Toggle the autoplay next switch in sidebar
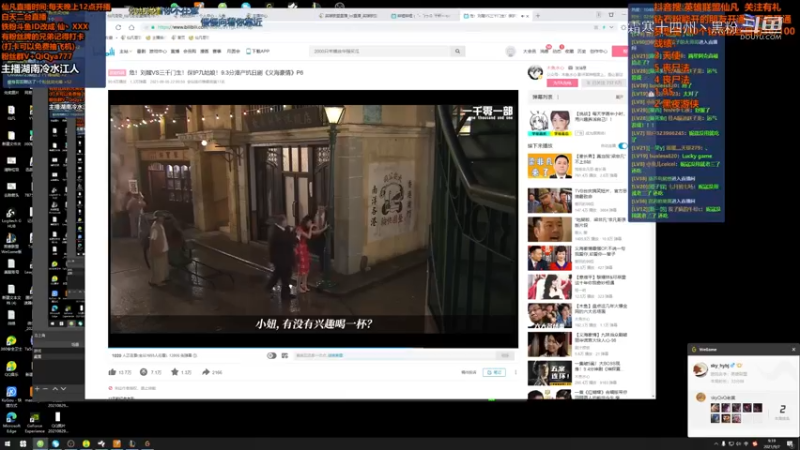This screenshot has width=800, height=450. (x=622, y=146)
